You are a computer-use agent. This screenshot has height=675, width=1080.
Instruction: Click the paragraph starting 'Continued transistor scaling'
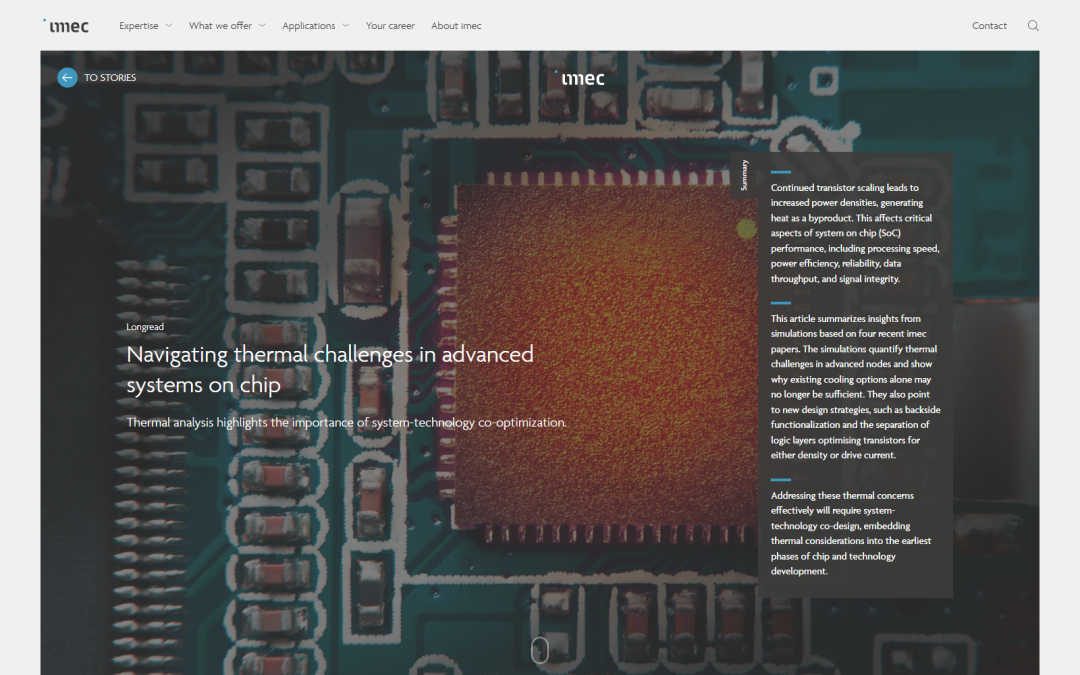tap(855, 233)
